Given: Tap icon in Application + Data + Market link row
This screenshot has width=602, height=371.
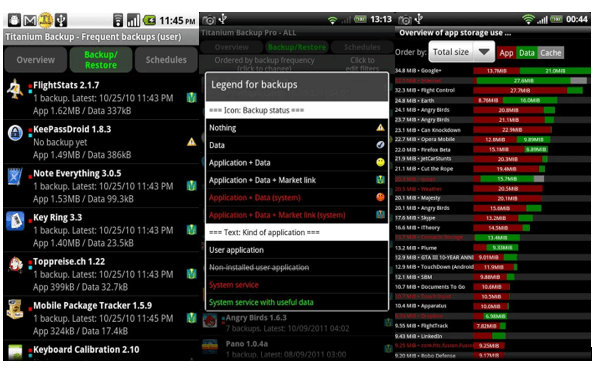Looking at the screenshot, I should [x=380, y=180].
